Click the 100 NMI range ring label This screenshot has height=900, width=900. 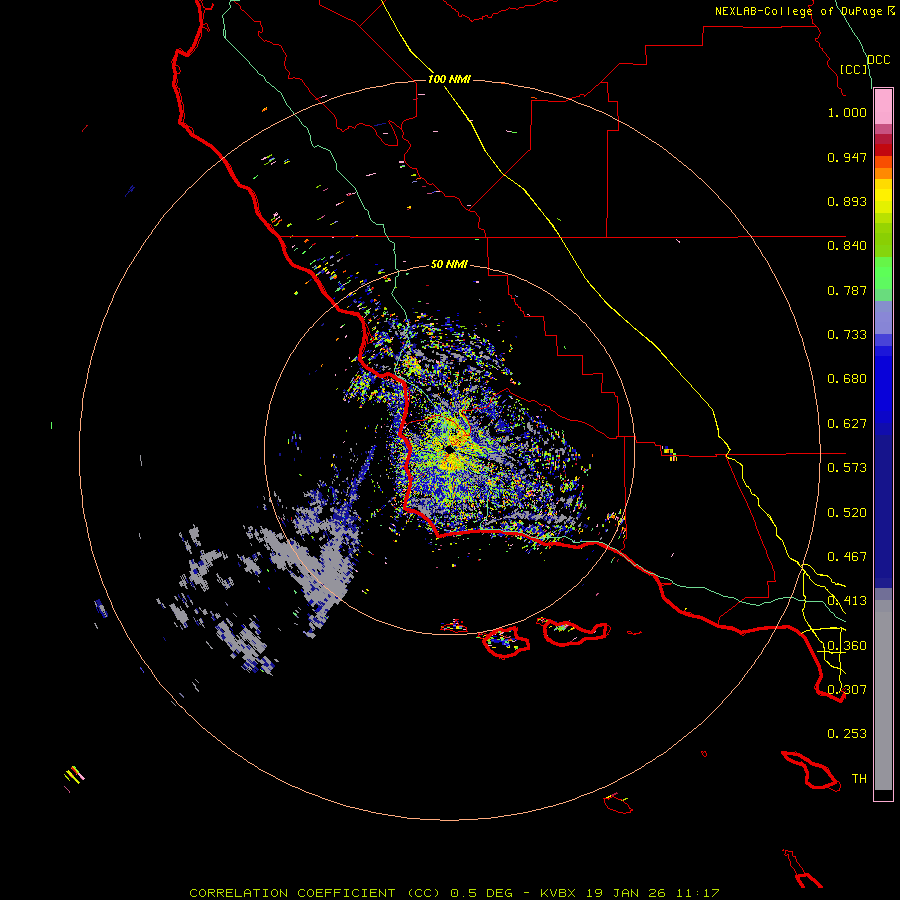click(449, 79)
